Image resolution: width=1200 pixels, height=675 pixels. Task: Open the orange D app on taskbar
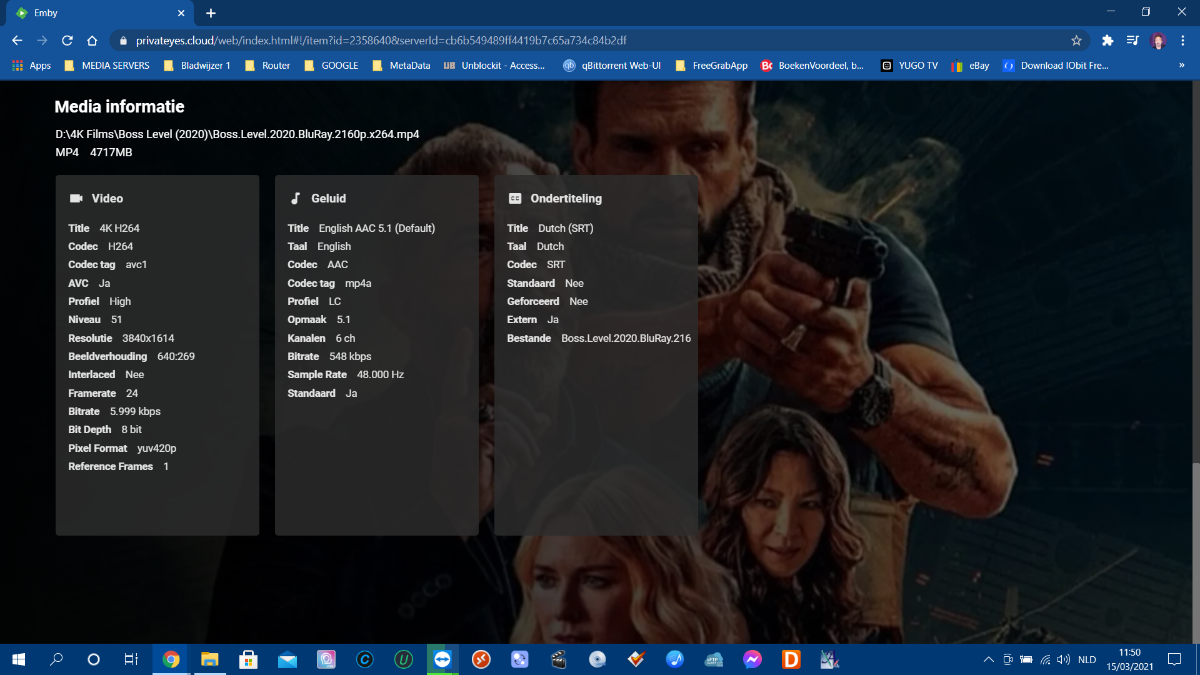[791, 659]
